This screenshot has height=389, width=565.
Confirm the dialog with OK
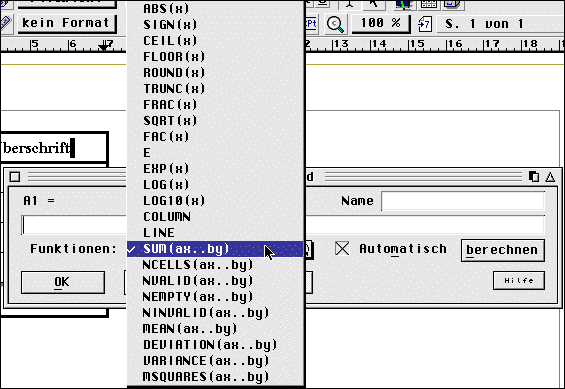tap(63, 282)
